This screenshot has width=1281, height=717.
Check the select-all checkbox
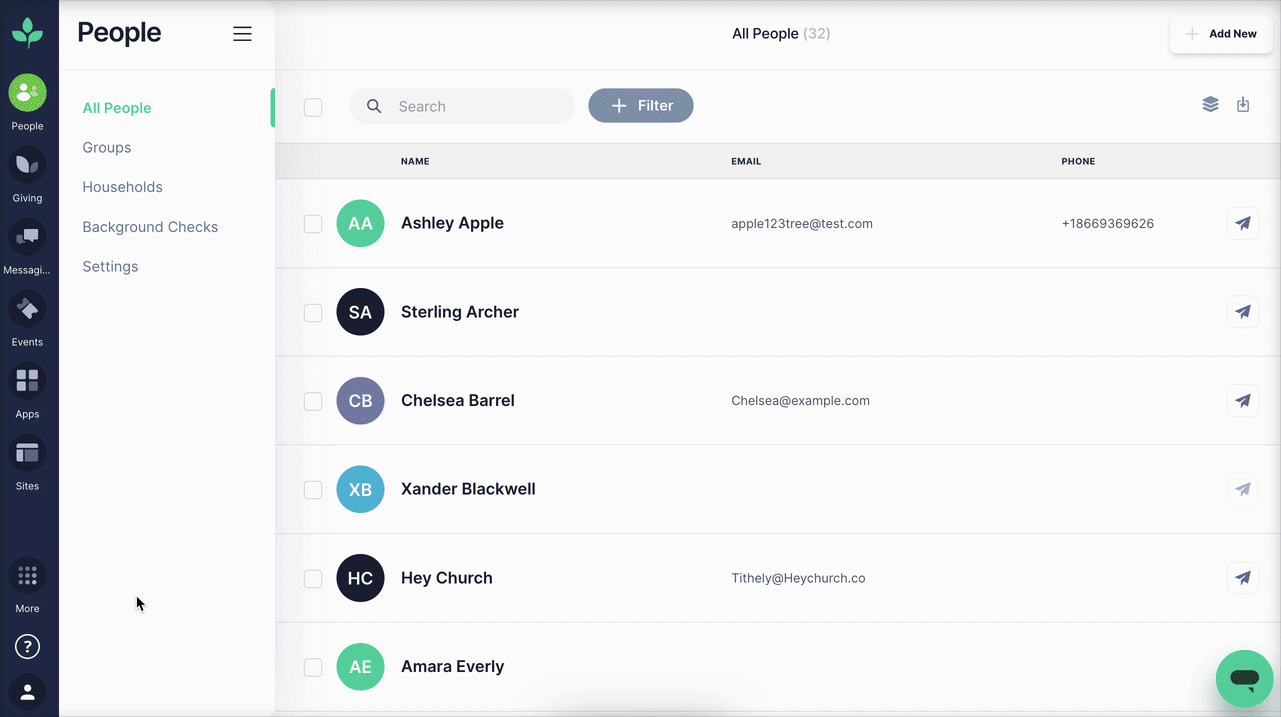(x=313, y=107)
